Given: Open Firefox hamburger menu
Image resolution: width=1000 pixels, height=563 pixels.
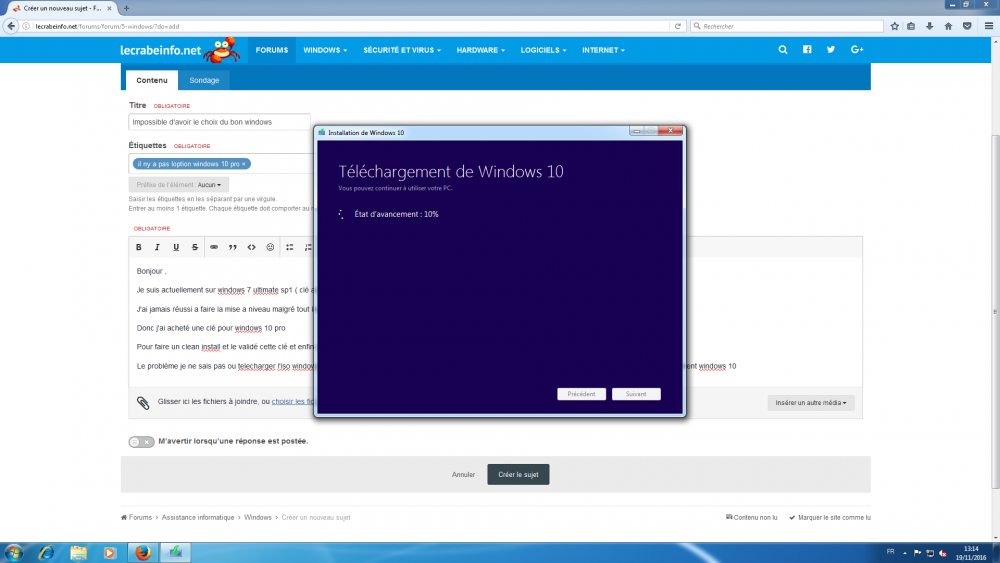Looking at the screenshot, I should pyautogui.click(x=986, y=26).
